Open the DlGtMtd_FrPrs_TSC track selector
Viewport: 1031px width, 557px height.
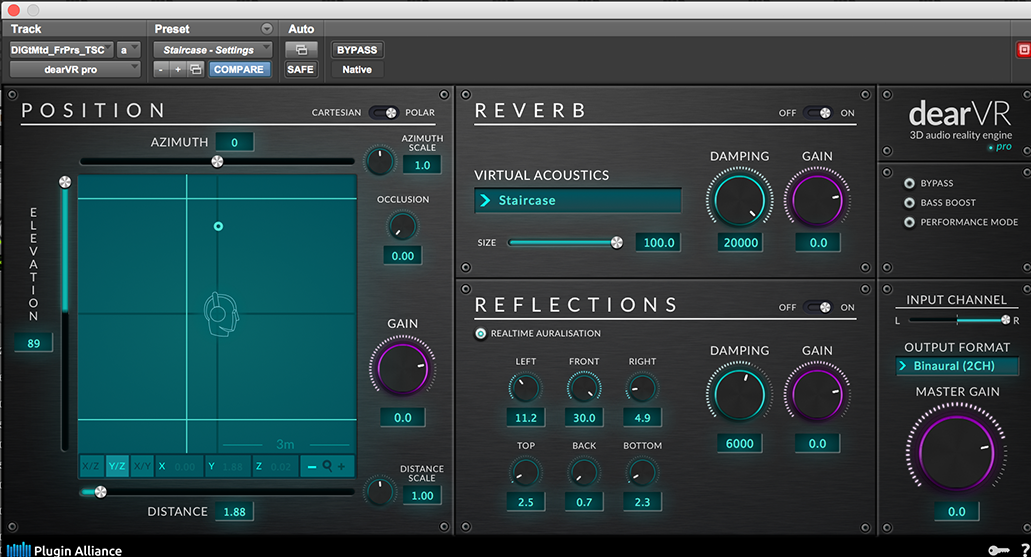(x=61, y=50)
